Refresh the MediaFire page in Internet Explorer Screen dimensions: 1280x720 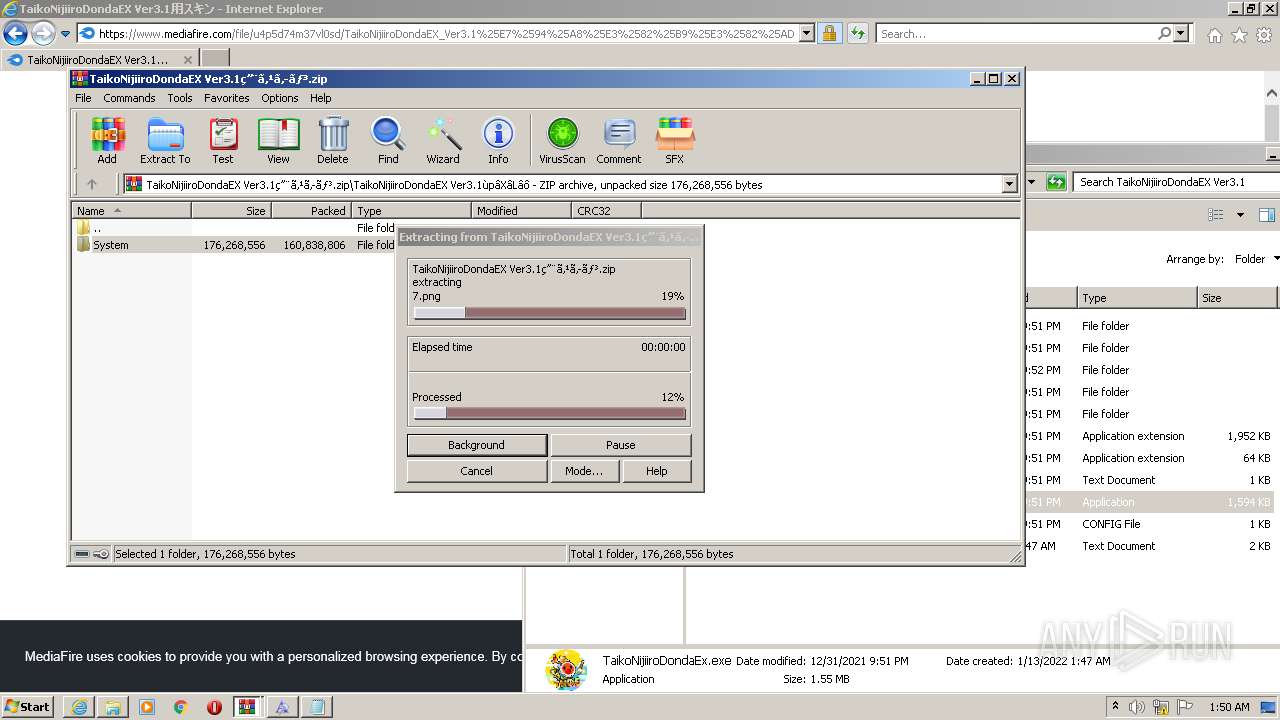857,33
